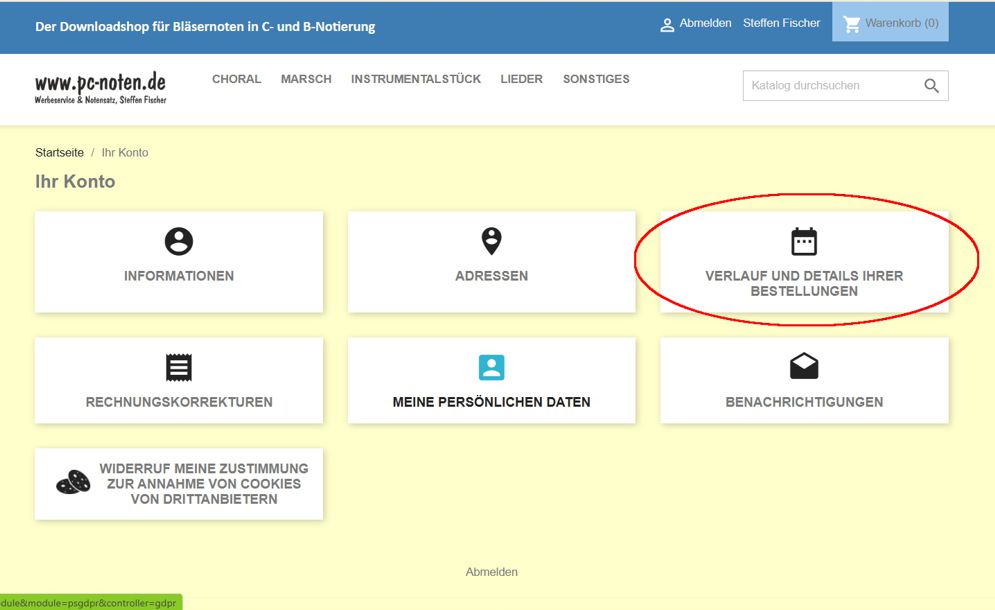Click the shopping cart icon
This screenshot has height=610, width=995.
852,24
